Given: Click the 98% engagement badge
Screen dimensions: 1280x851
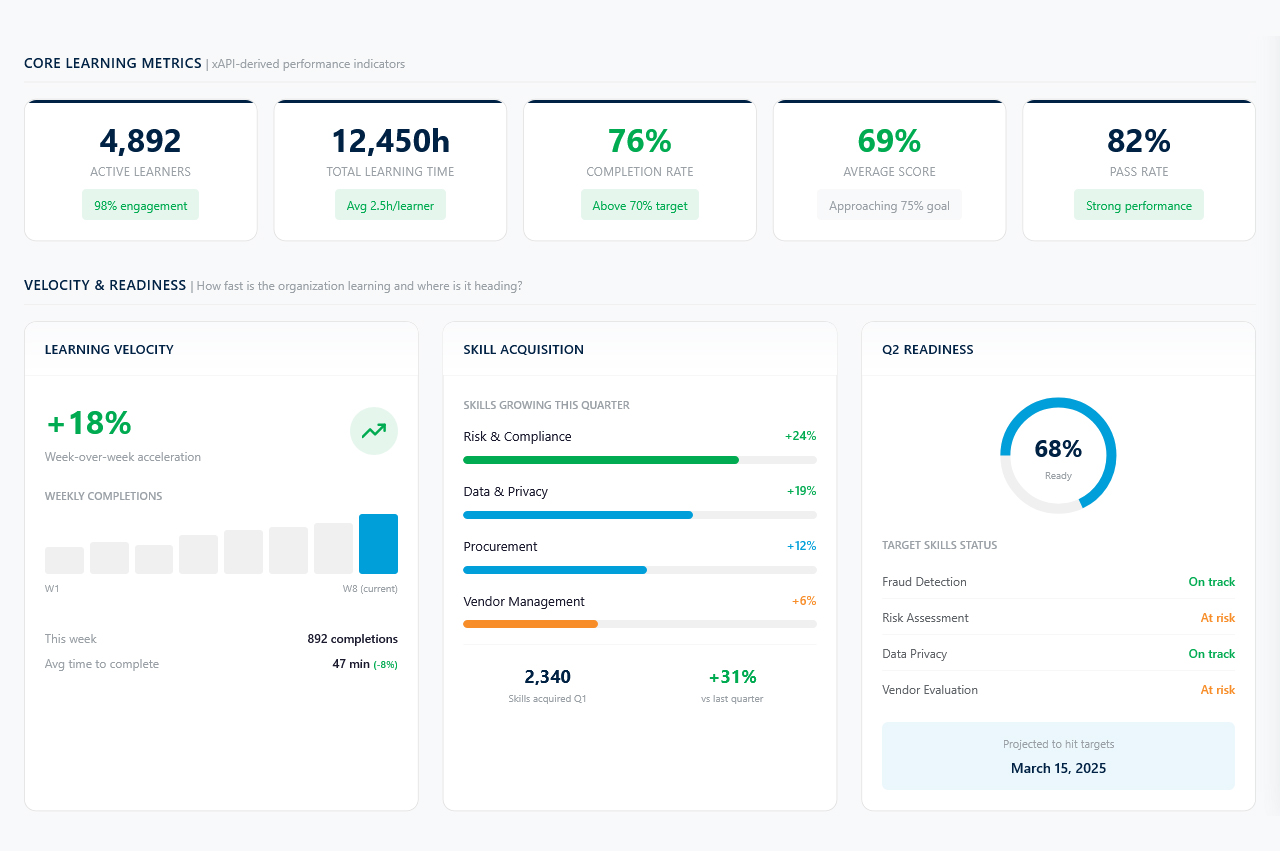Looking at the screenshot, I should point(140,206).
